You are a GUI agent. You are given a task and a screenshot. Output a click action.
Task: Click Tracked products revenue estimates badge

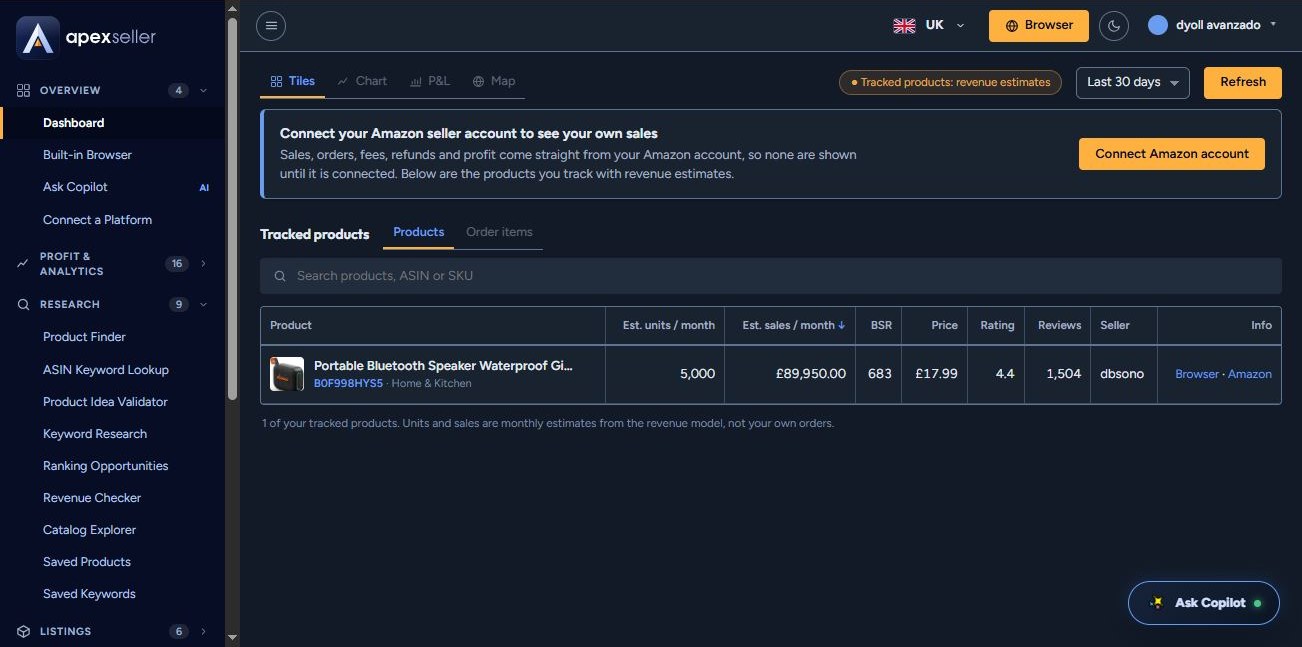[x=950, y=82]
